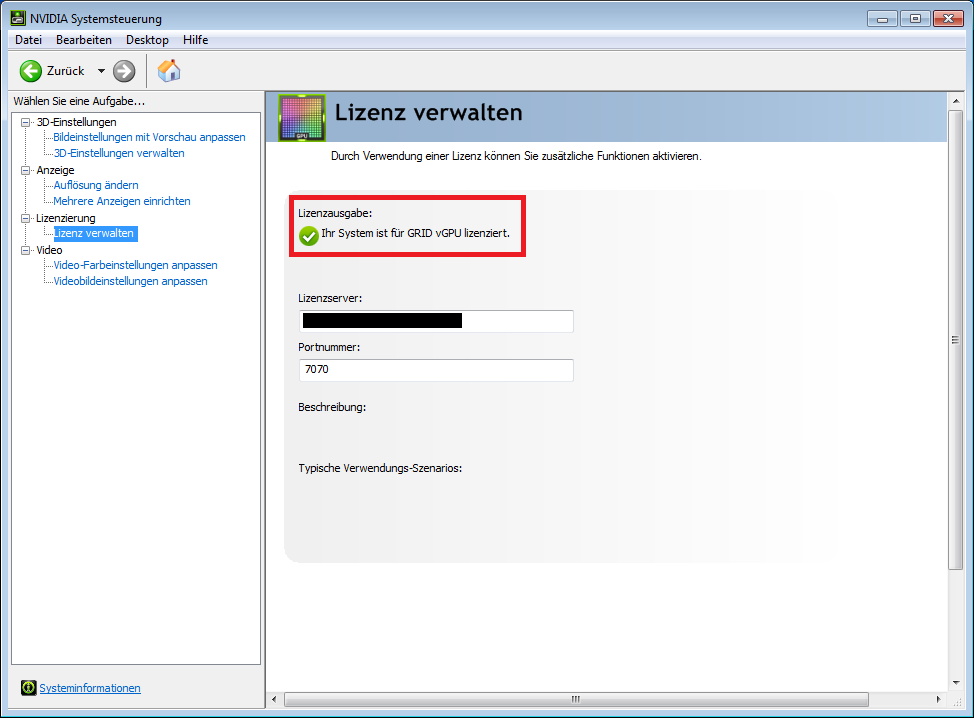Screen dimensions: 974x718
Task: Collapse the Video tree node
Action: (26, 250)
